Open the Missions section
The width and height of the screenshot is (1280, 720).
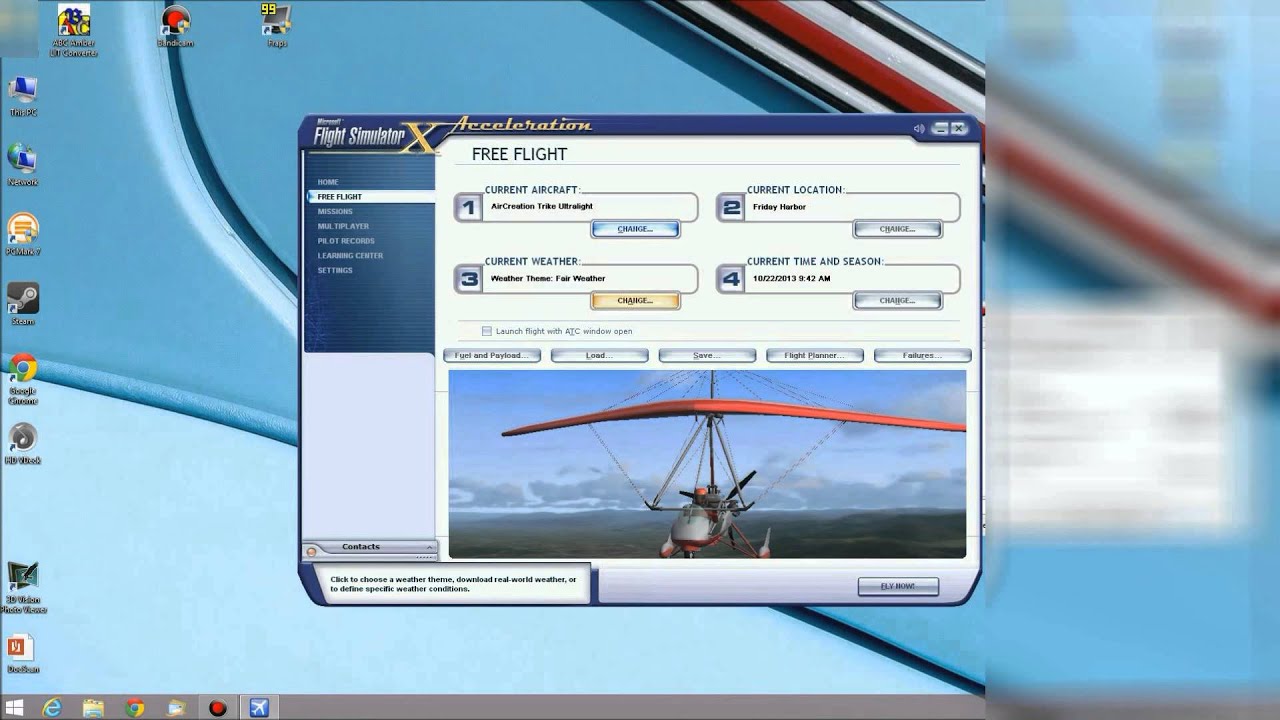tap(335, 211)
